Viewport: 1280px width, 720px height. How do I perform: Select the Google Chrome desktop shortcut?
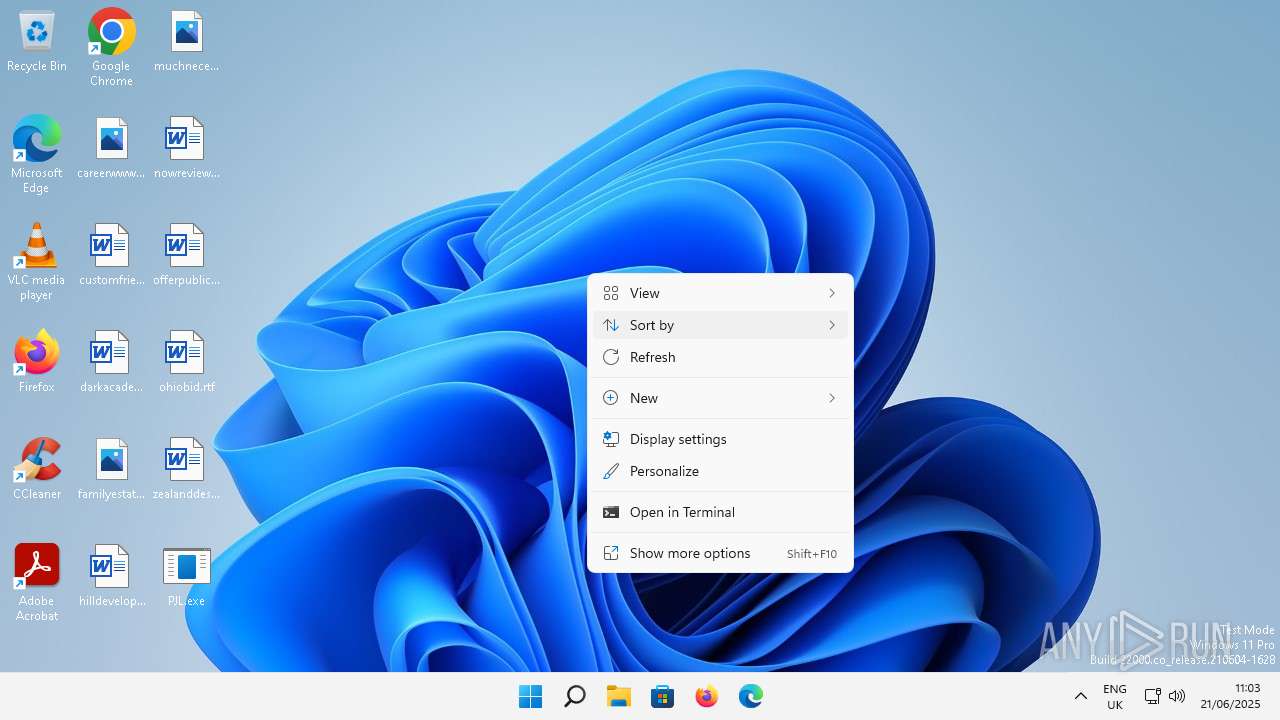(111, 47)
